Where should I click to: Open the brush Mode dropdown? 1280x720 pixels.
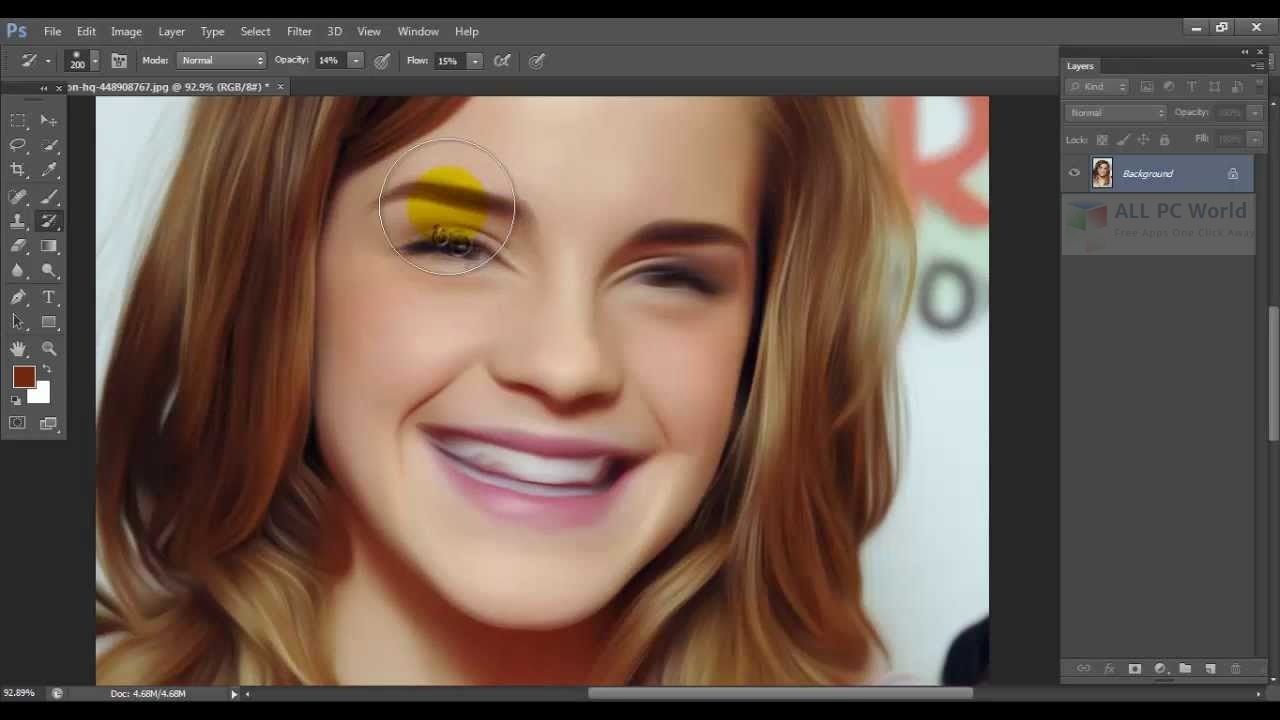click(221, 61)
